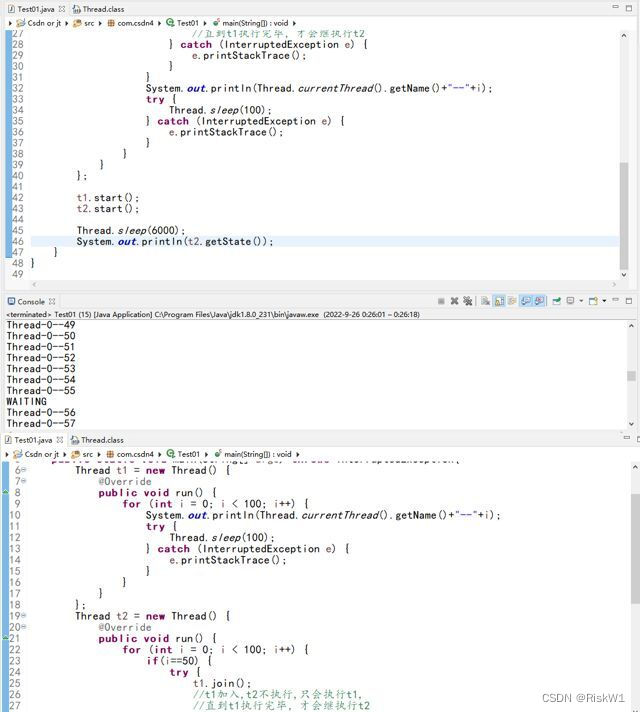Screen dimensions: 640x712
Task: Click com.csdn4 breadcrumb in bottom editor
Action: [x=130, y=454]
